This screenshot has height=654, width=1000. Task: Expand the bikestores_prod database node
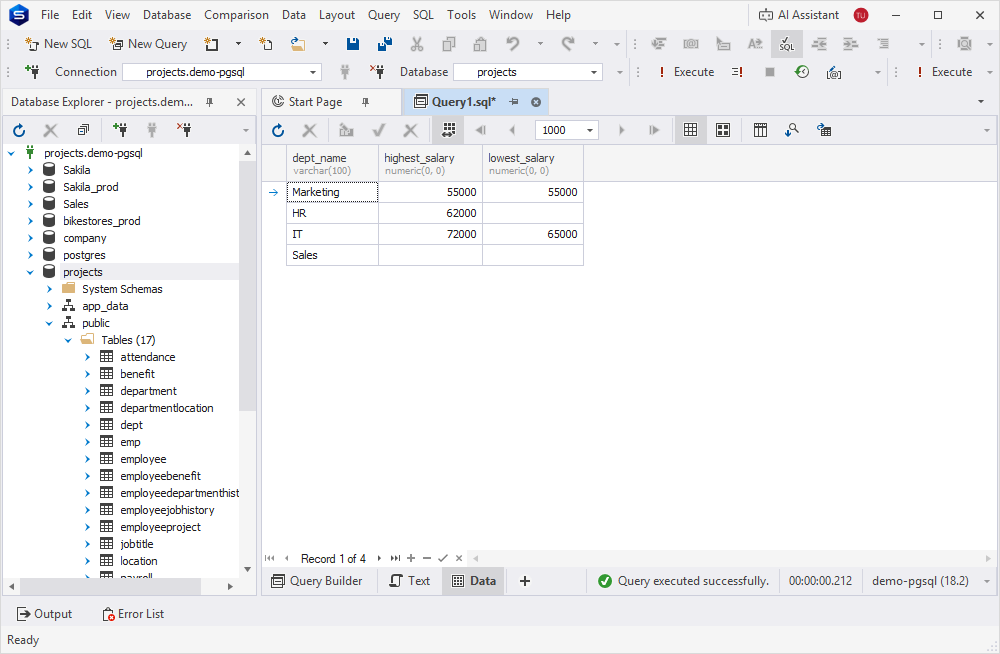click(30, 221)
